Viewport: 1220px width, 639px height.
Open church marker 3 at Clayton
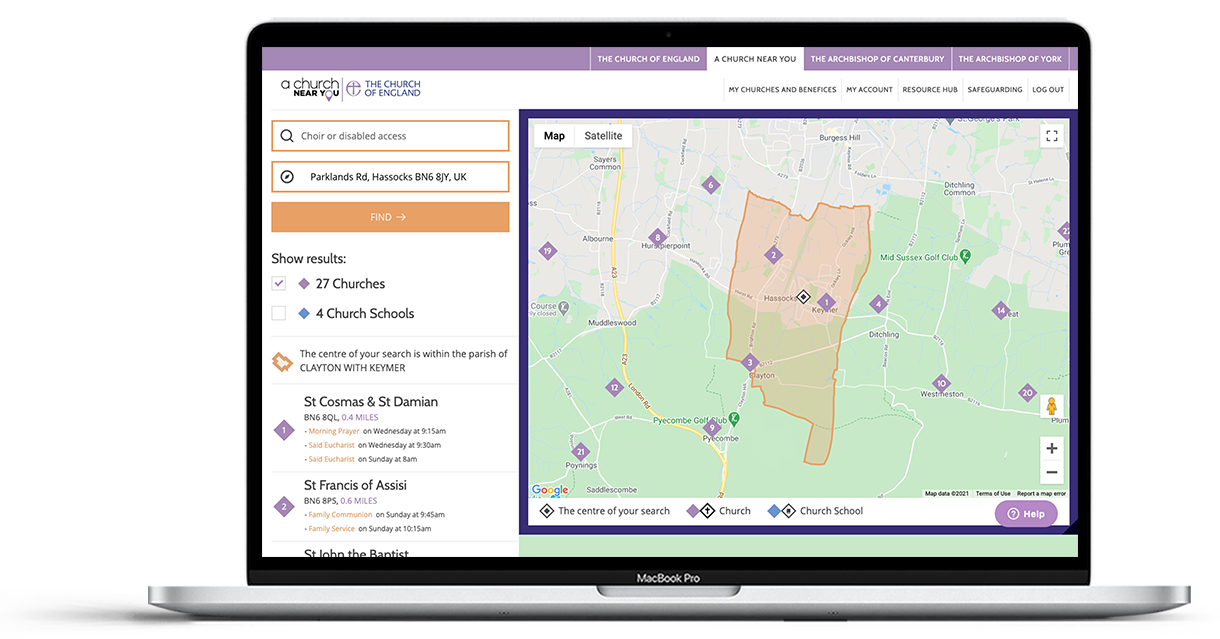(749, 363)
